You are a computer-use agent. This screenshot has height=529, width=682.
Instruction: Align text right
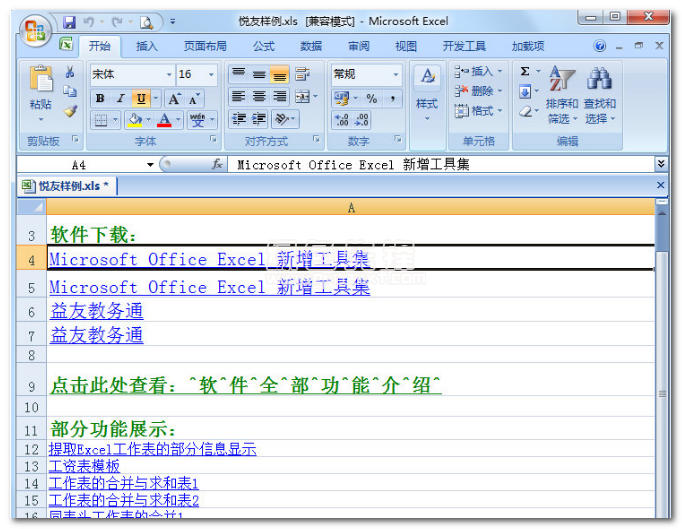pyautogui.click(x=279, y=97)
